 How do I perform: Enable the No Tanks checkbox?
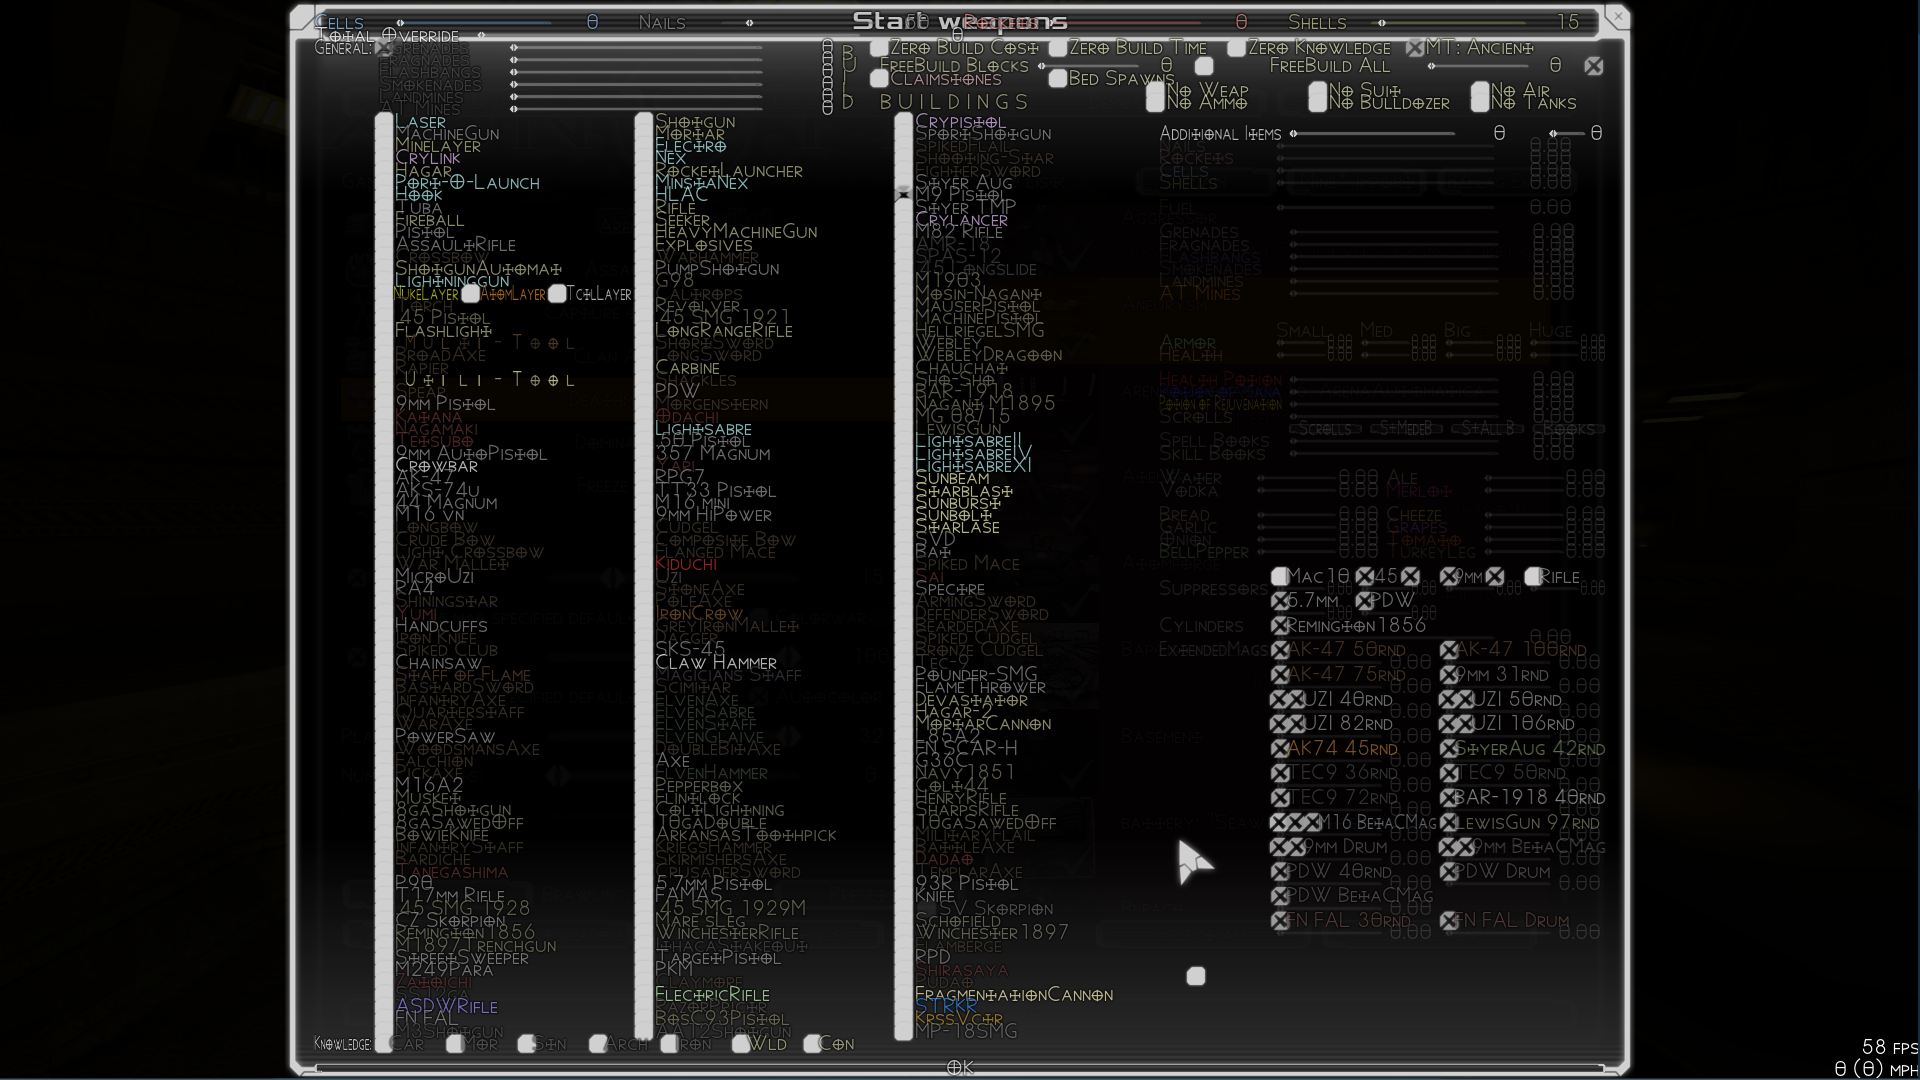pyautogui.click(x=1481, y=103)
